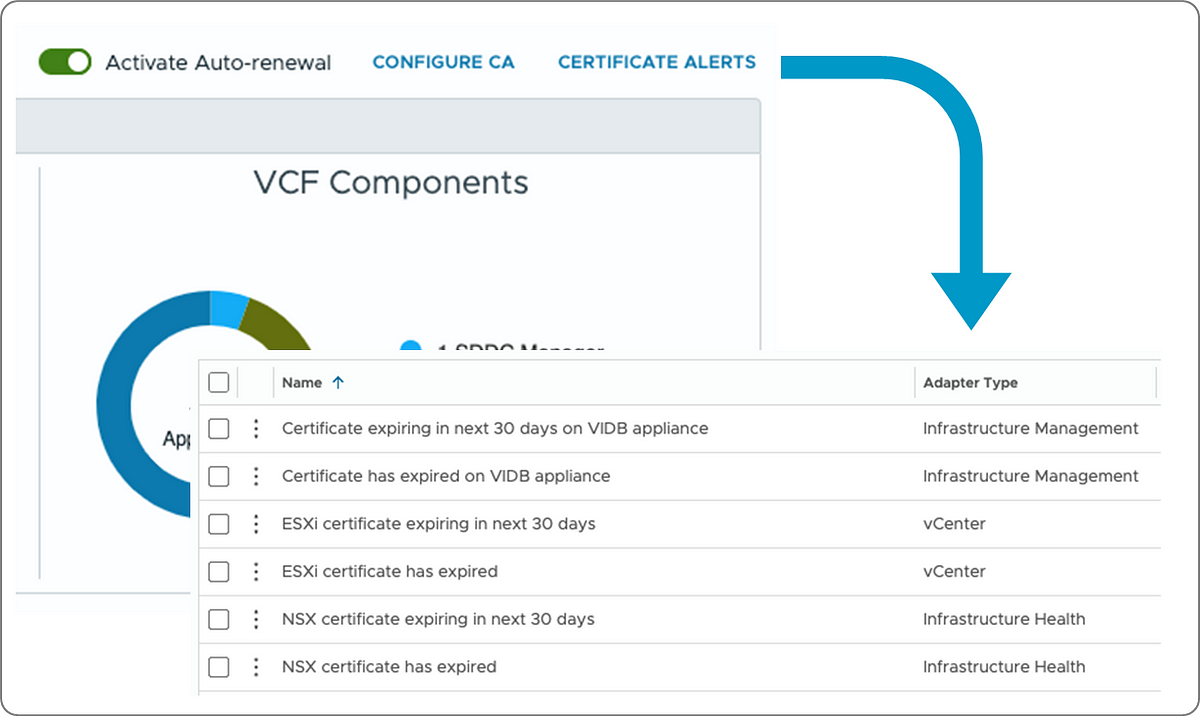Check the 'NSX certificate has expired' row

(x=219, y=667)
